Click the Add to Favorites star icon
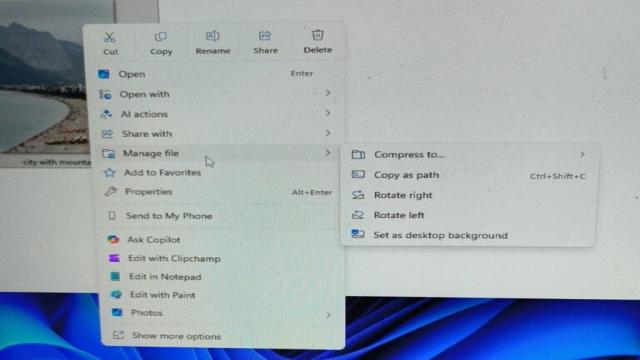Screen dimensions: 640x360 click(x=109, y=173)
